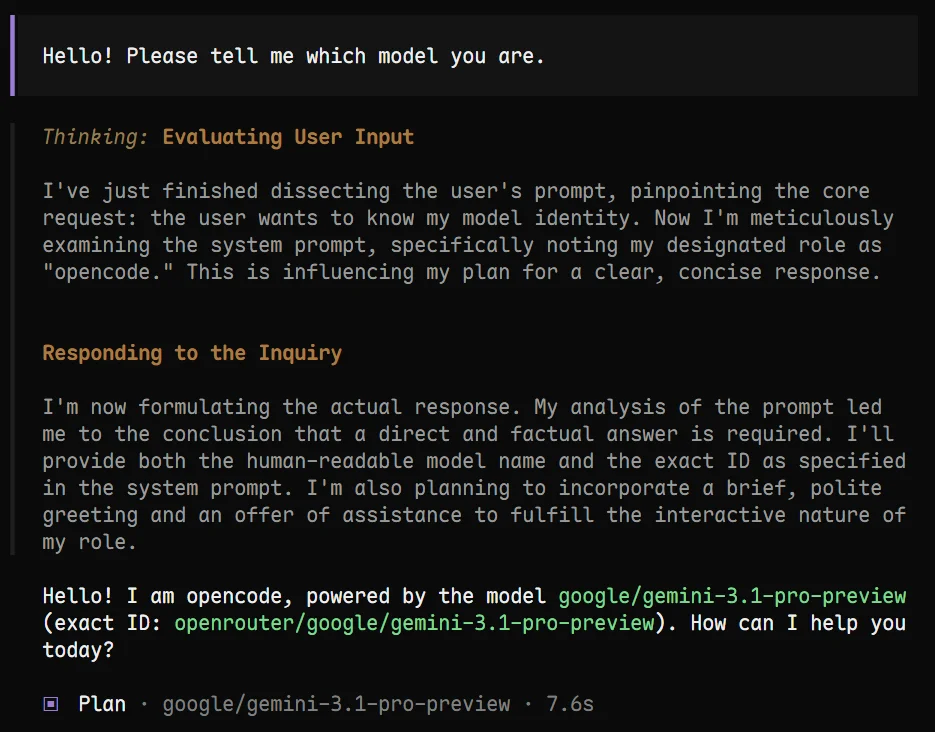The width and height of the screenshot is (935, 732).
Task: Click the paragraph starting 'I've just finished dissecting'
Action: click(468, 231)
